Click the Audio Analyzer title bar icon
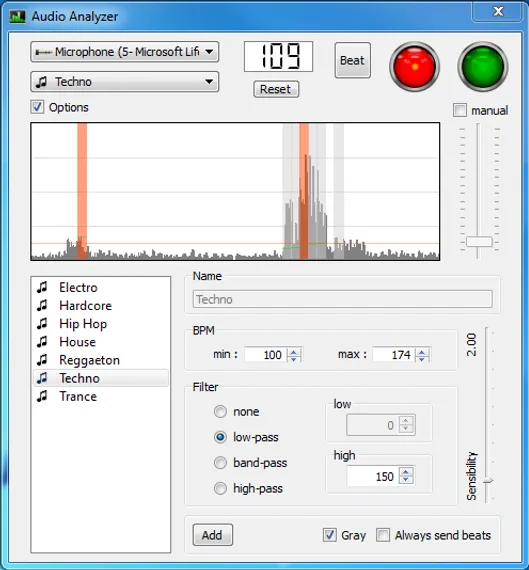The image size is (529, 570). tap(17, 17)
